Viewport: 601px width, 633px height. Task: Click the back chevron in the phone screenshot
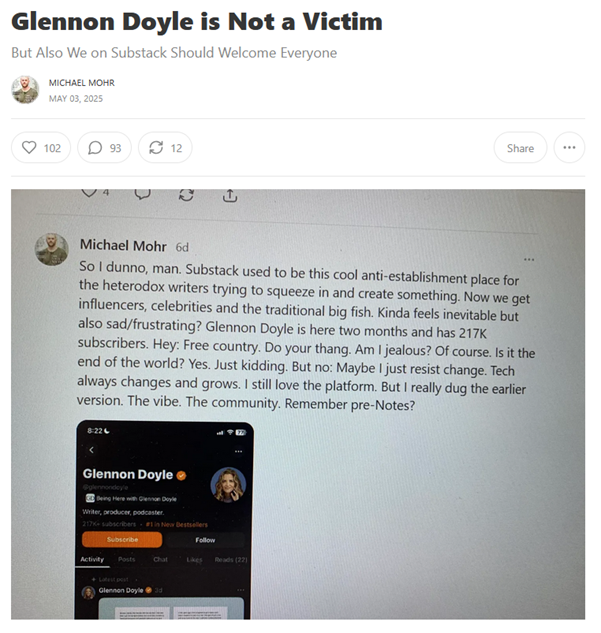point(92,450)
